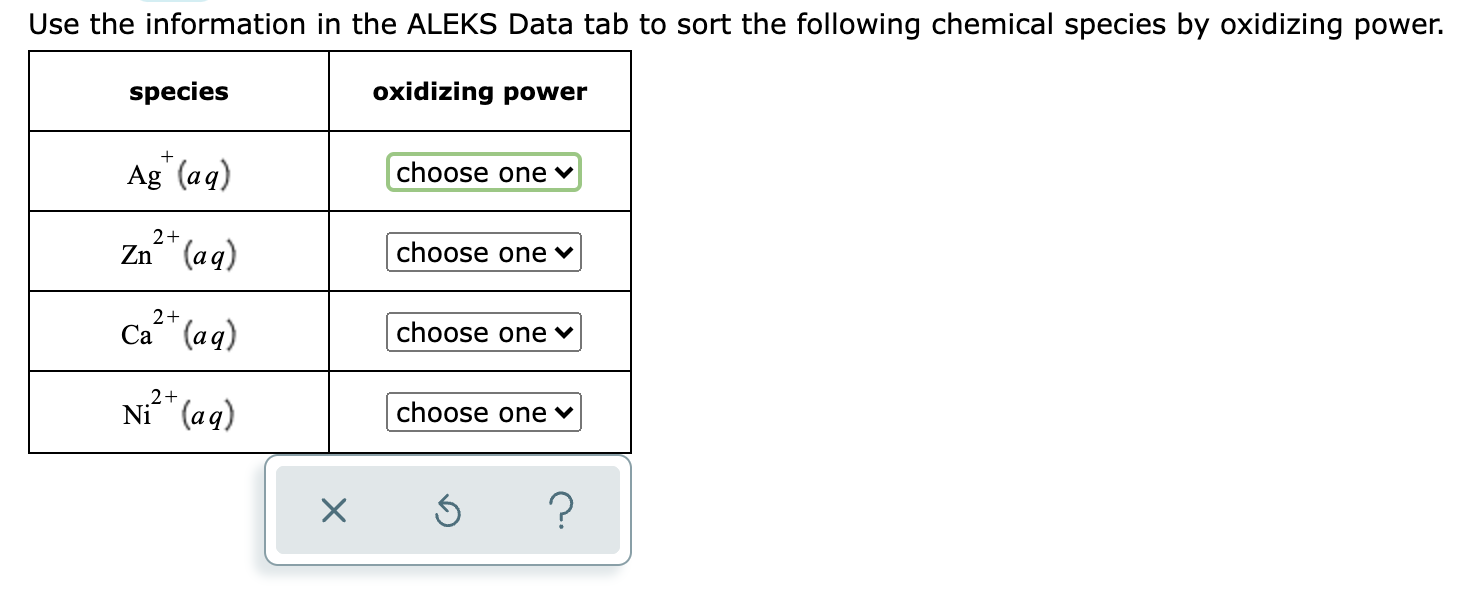1482x604 pixels.
Task: Click the oxidizing power column header
Action: [x=480, y=91]
